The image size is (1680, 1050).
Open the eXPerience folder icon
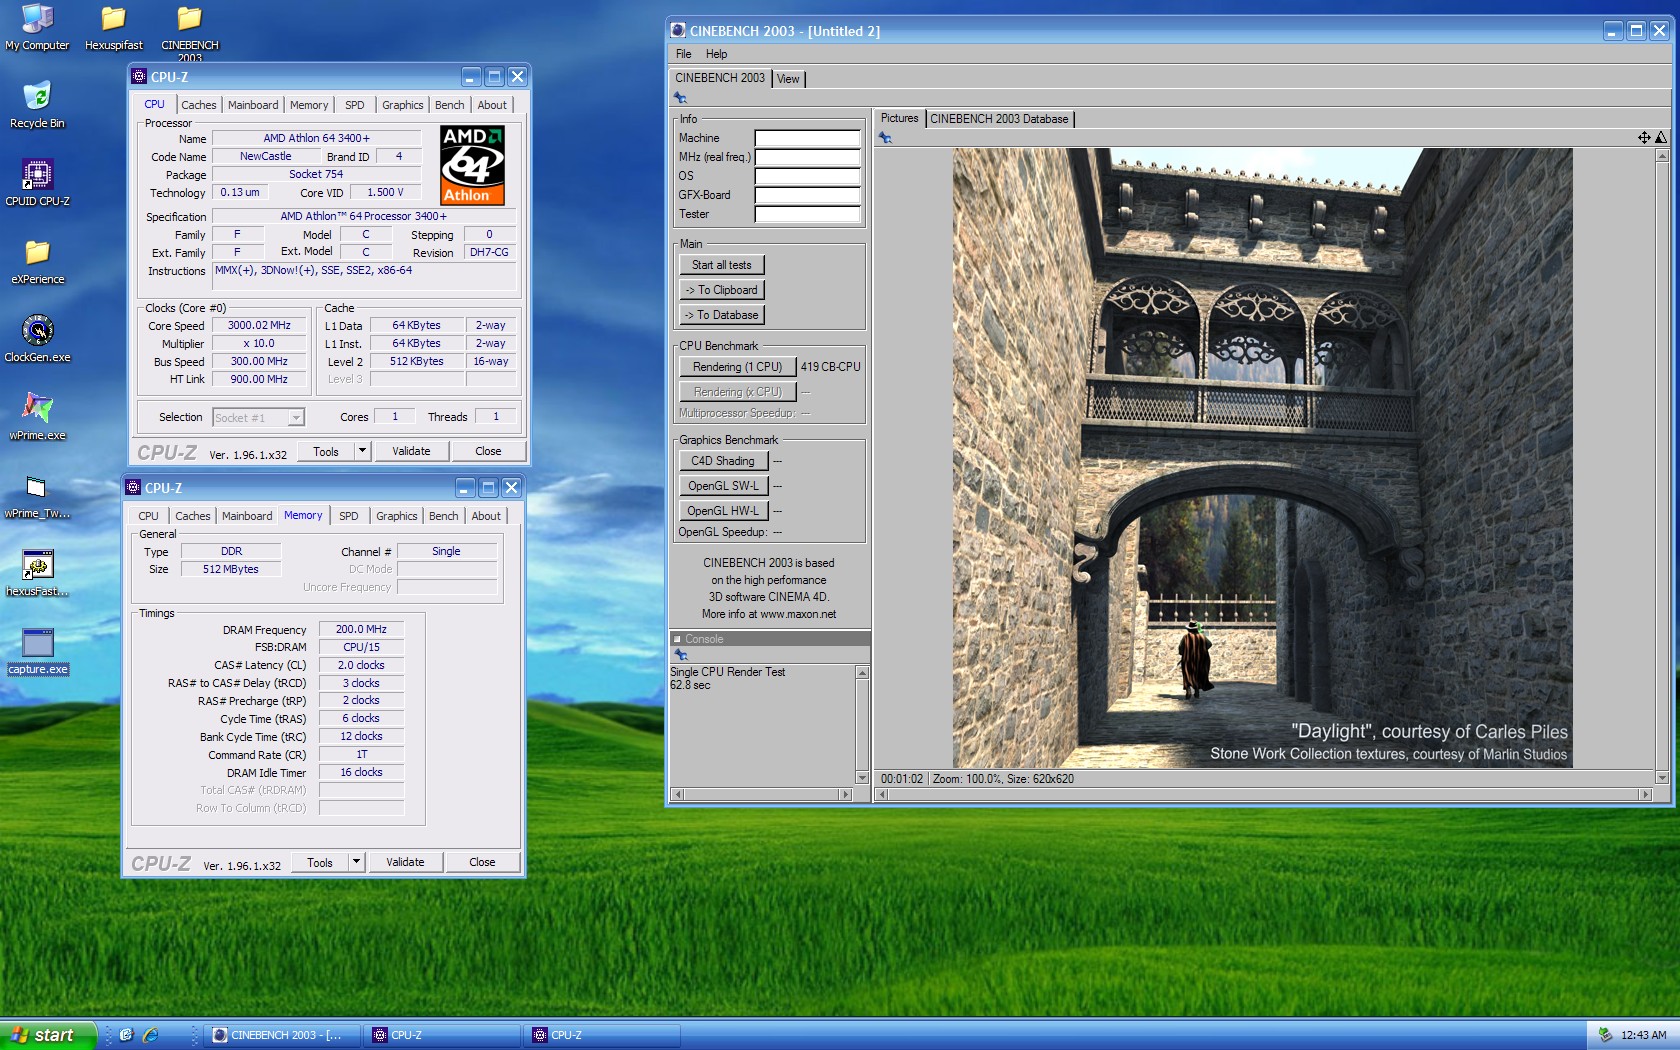click(37, 261)
